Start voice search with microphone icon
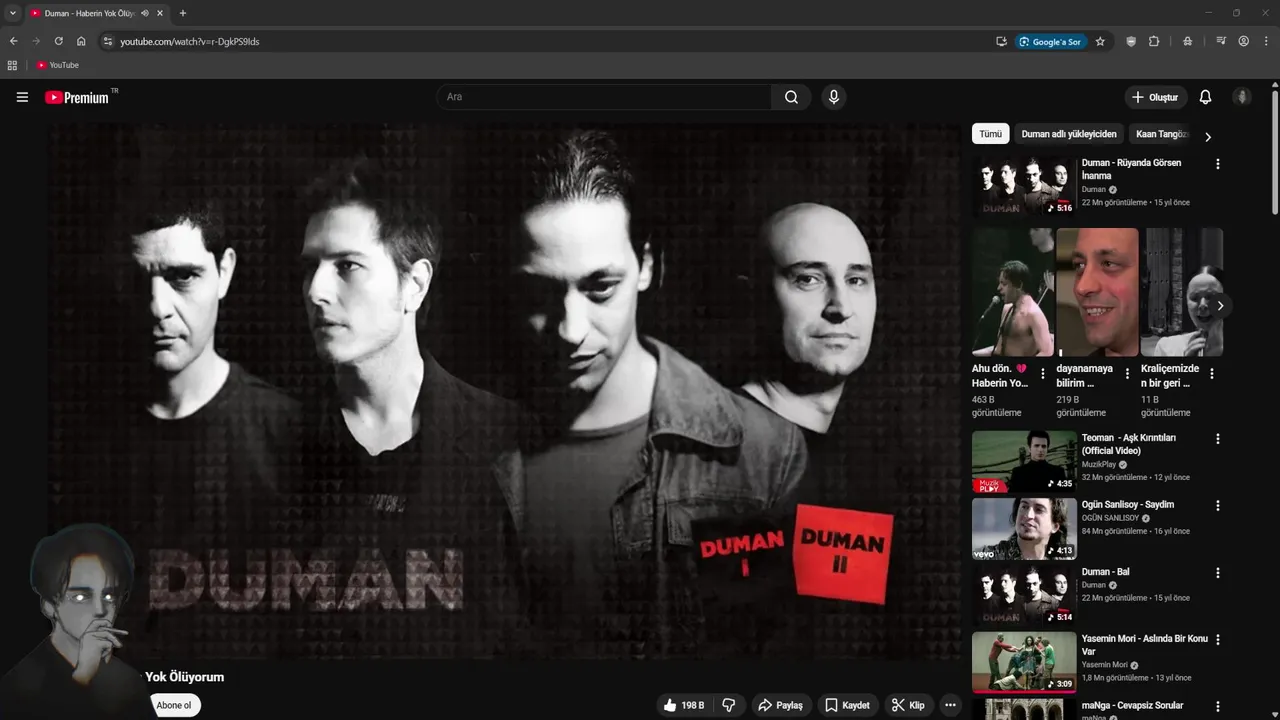 833,97
